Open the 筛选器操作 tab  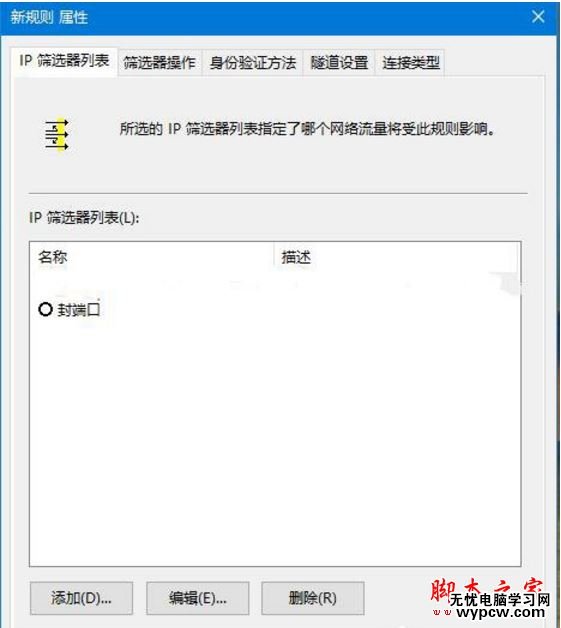159,62
